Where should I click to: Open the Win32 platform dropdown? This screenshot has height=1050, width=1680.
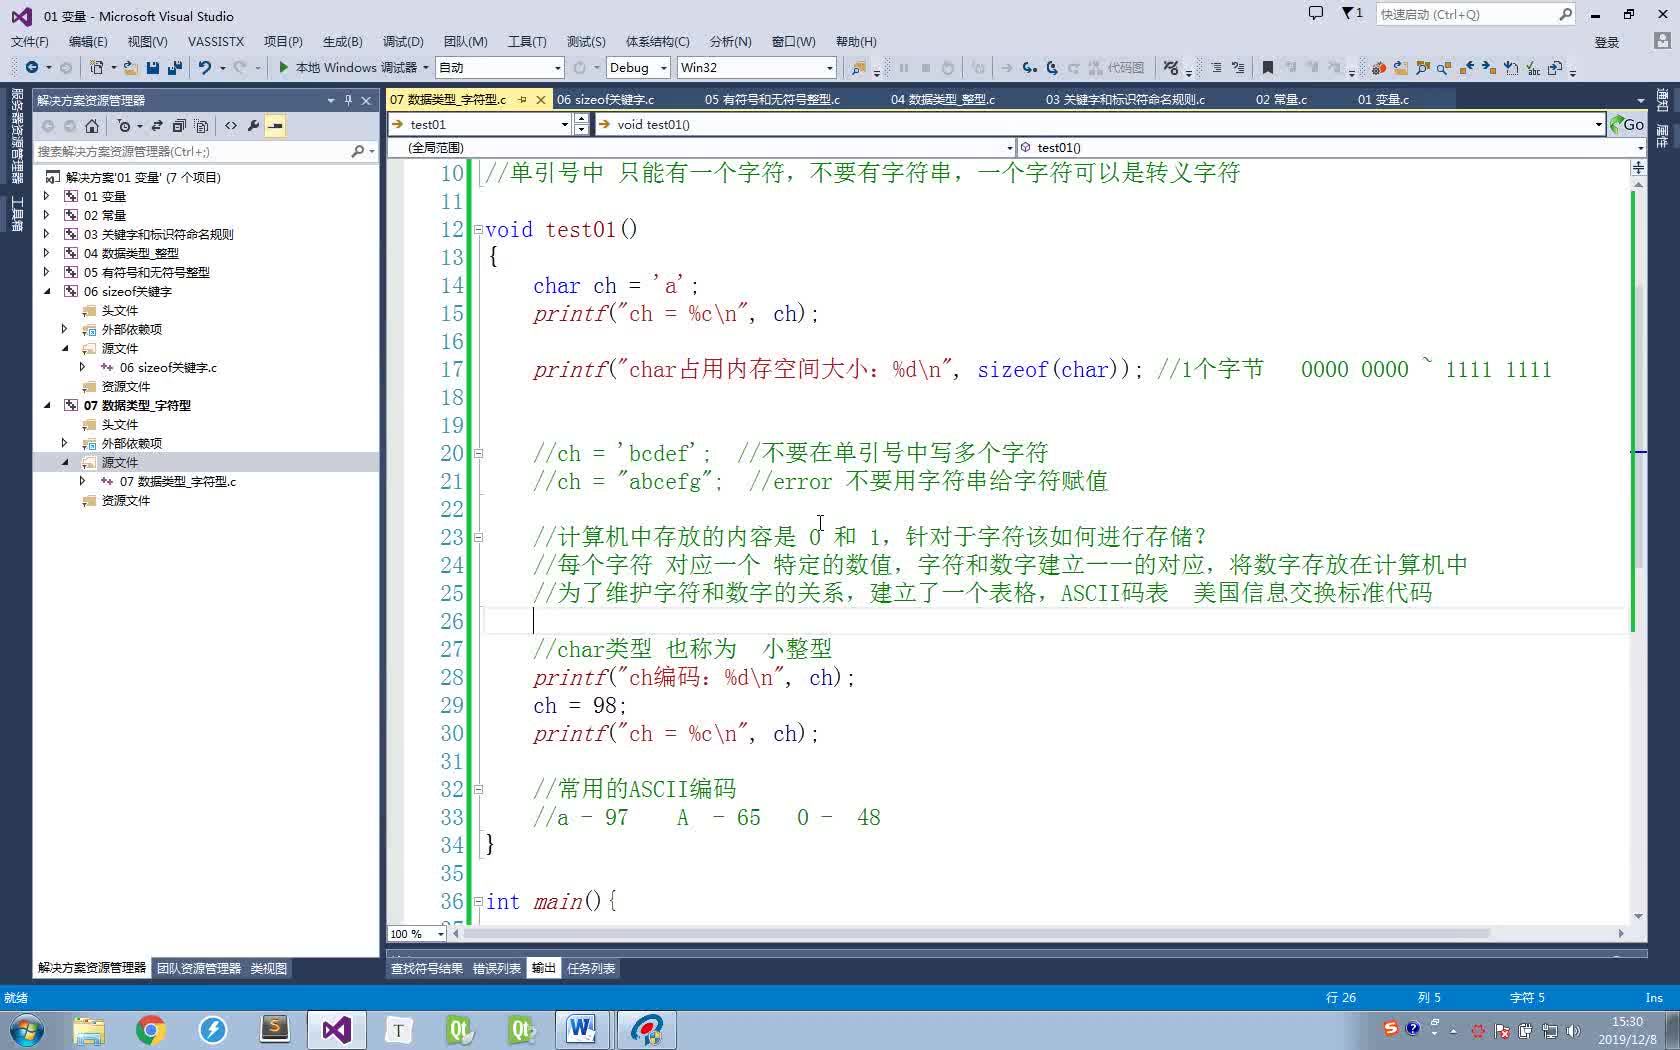coord(756,67)
